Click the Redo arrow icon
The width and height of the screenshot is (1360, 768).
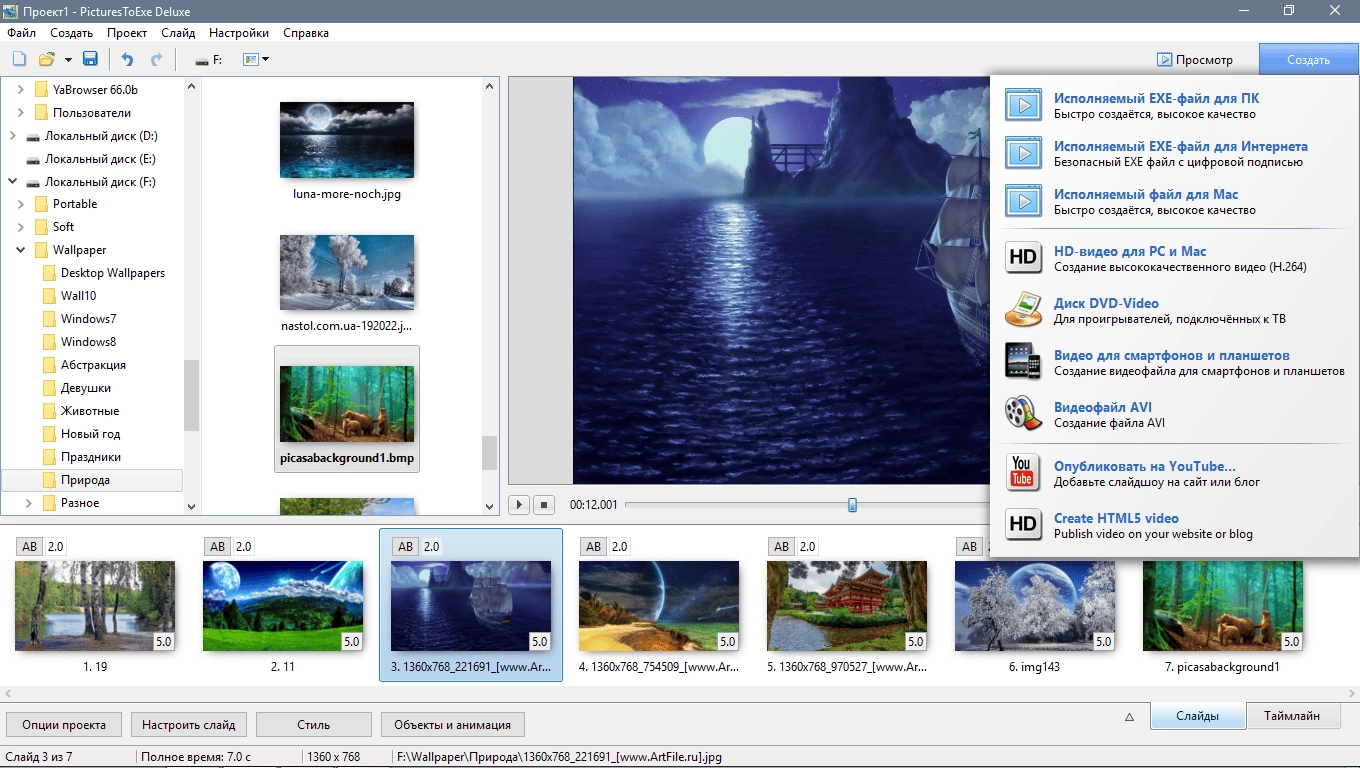coord(156,59)
